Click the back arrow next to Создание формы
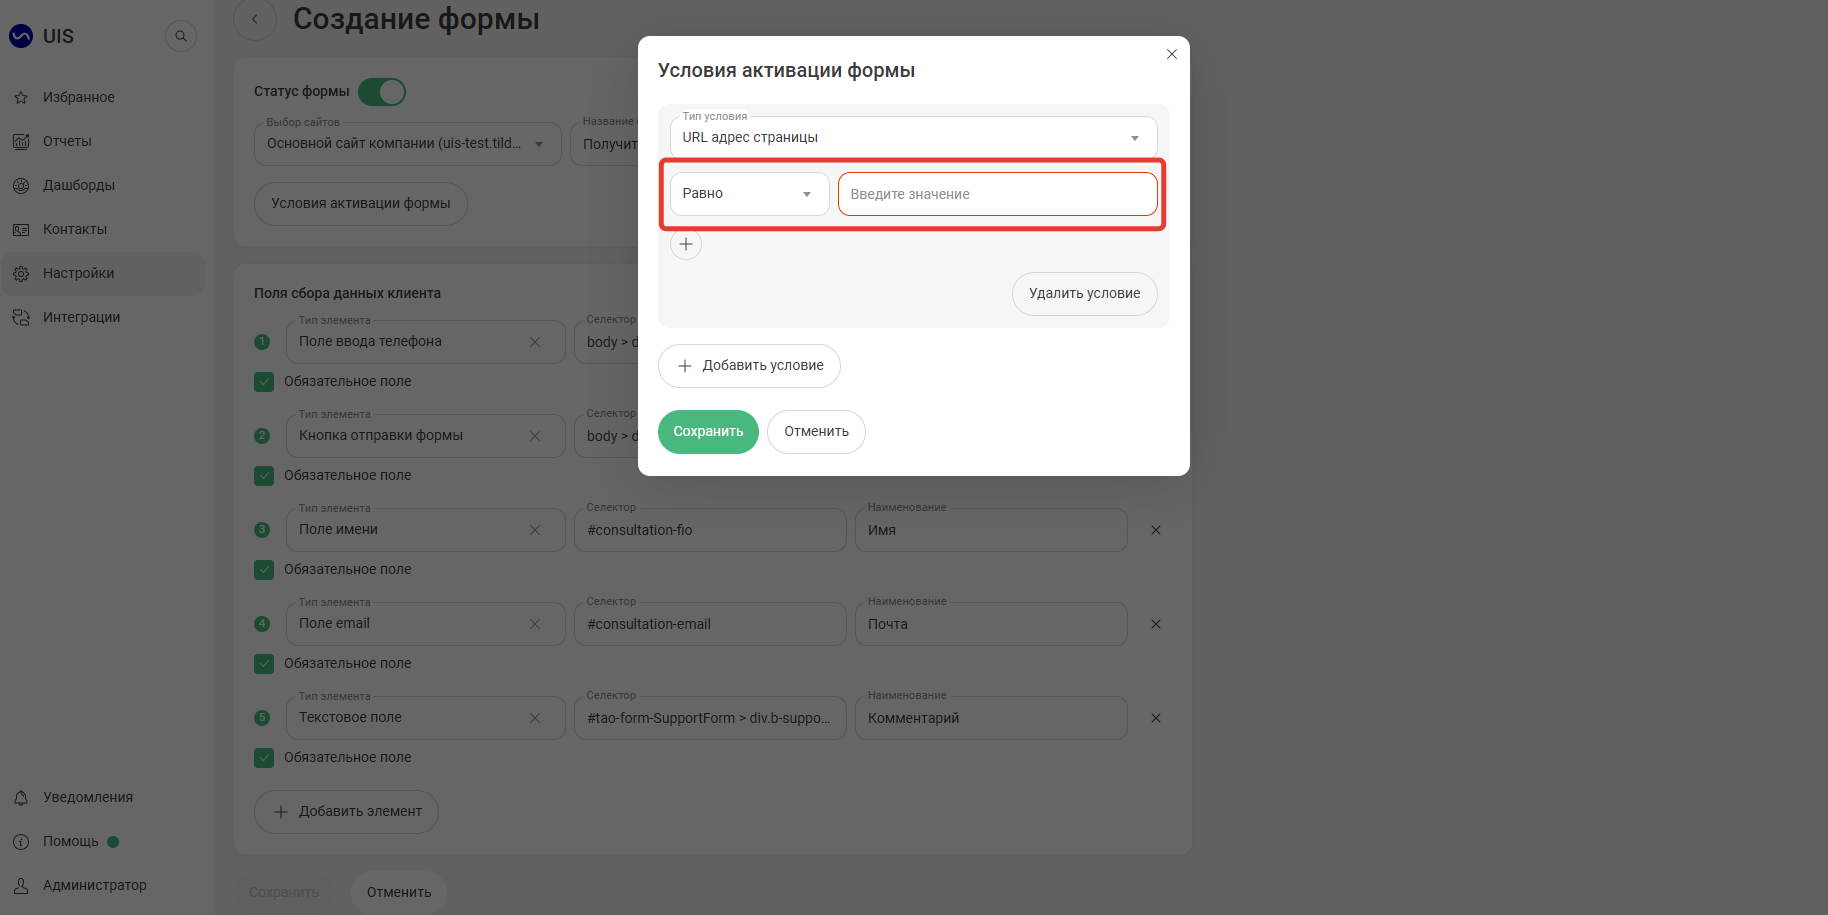 coord(255,19)
